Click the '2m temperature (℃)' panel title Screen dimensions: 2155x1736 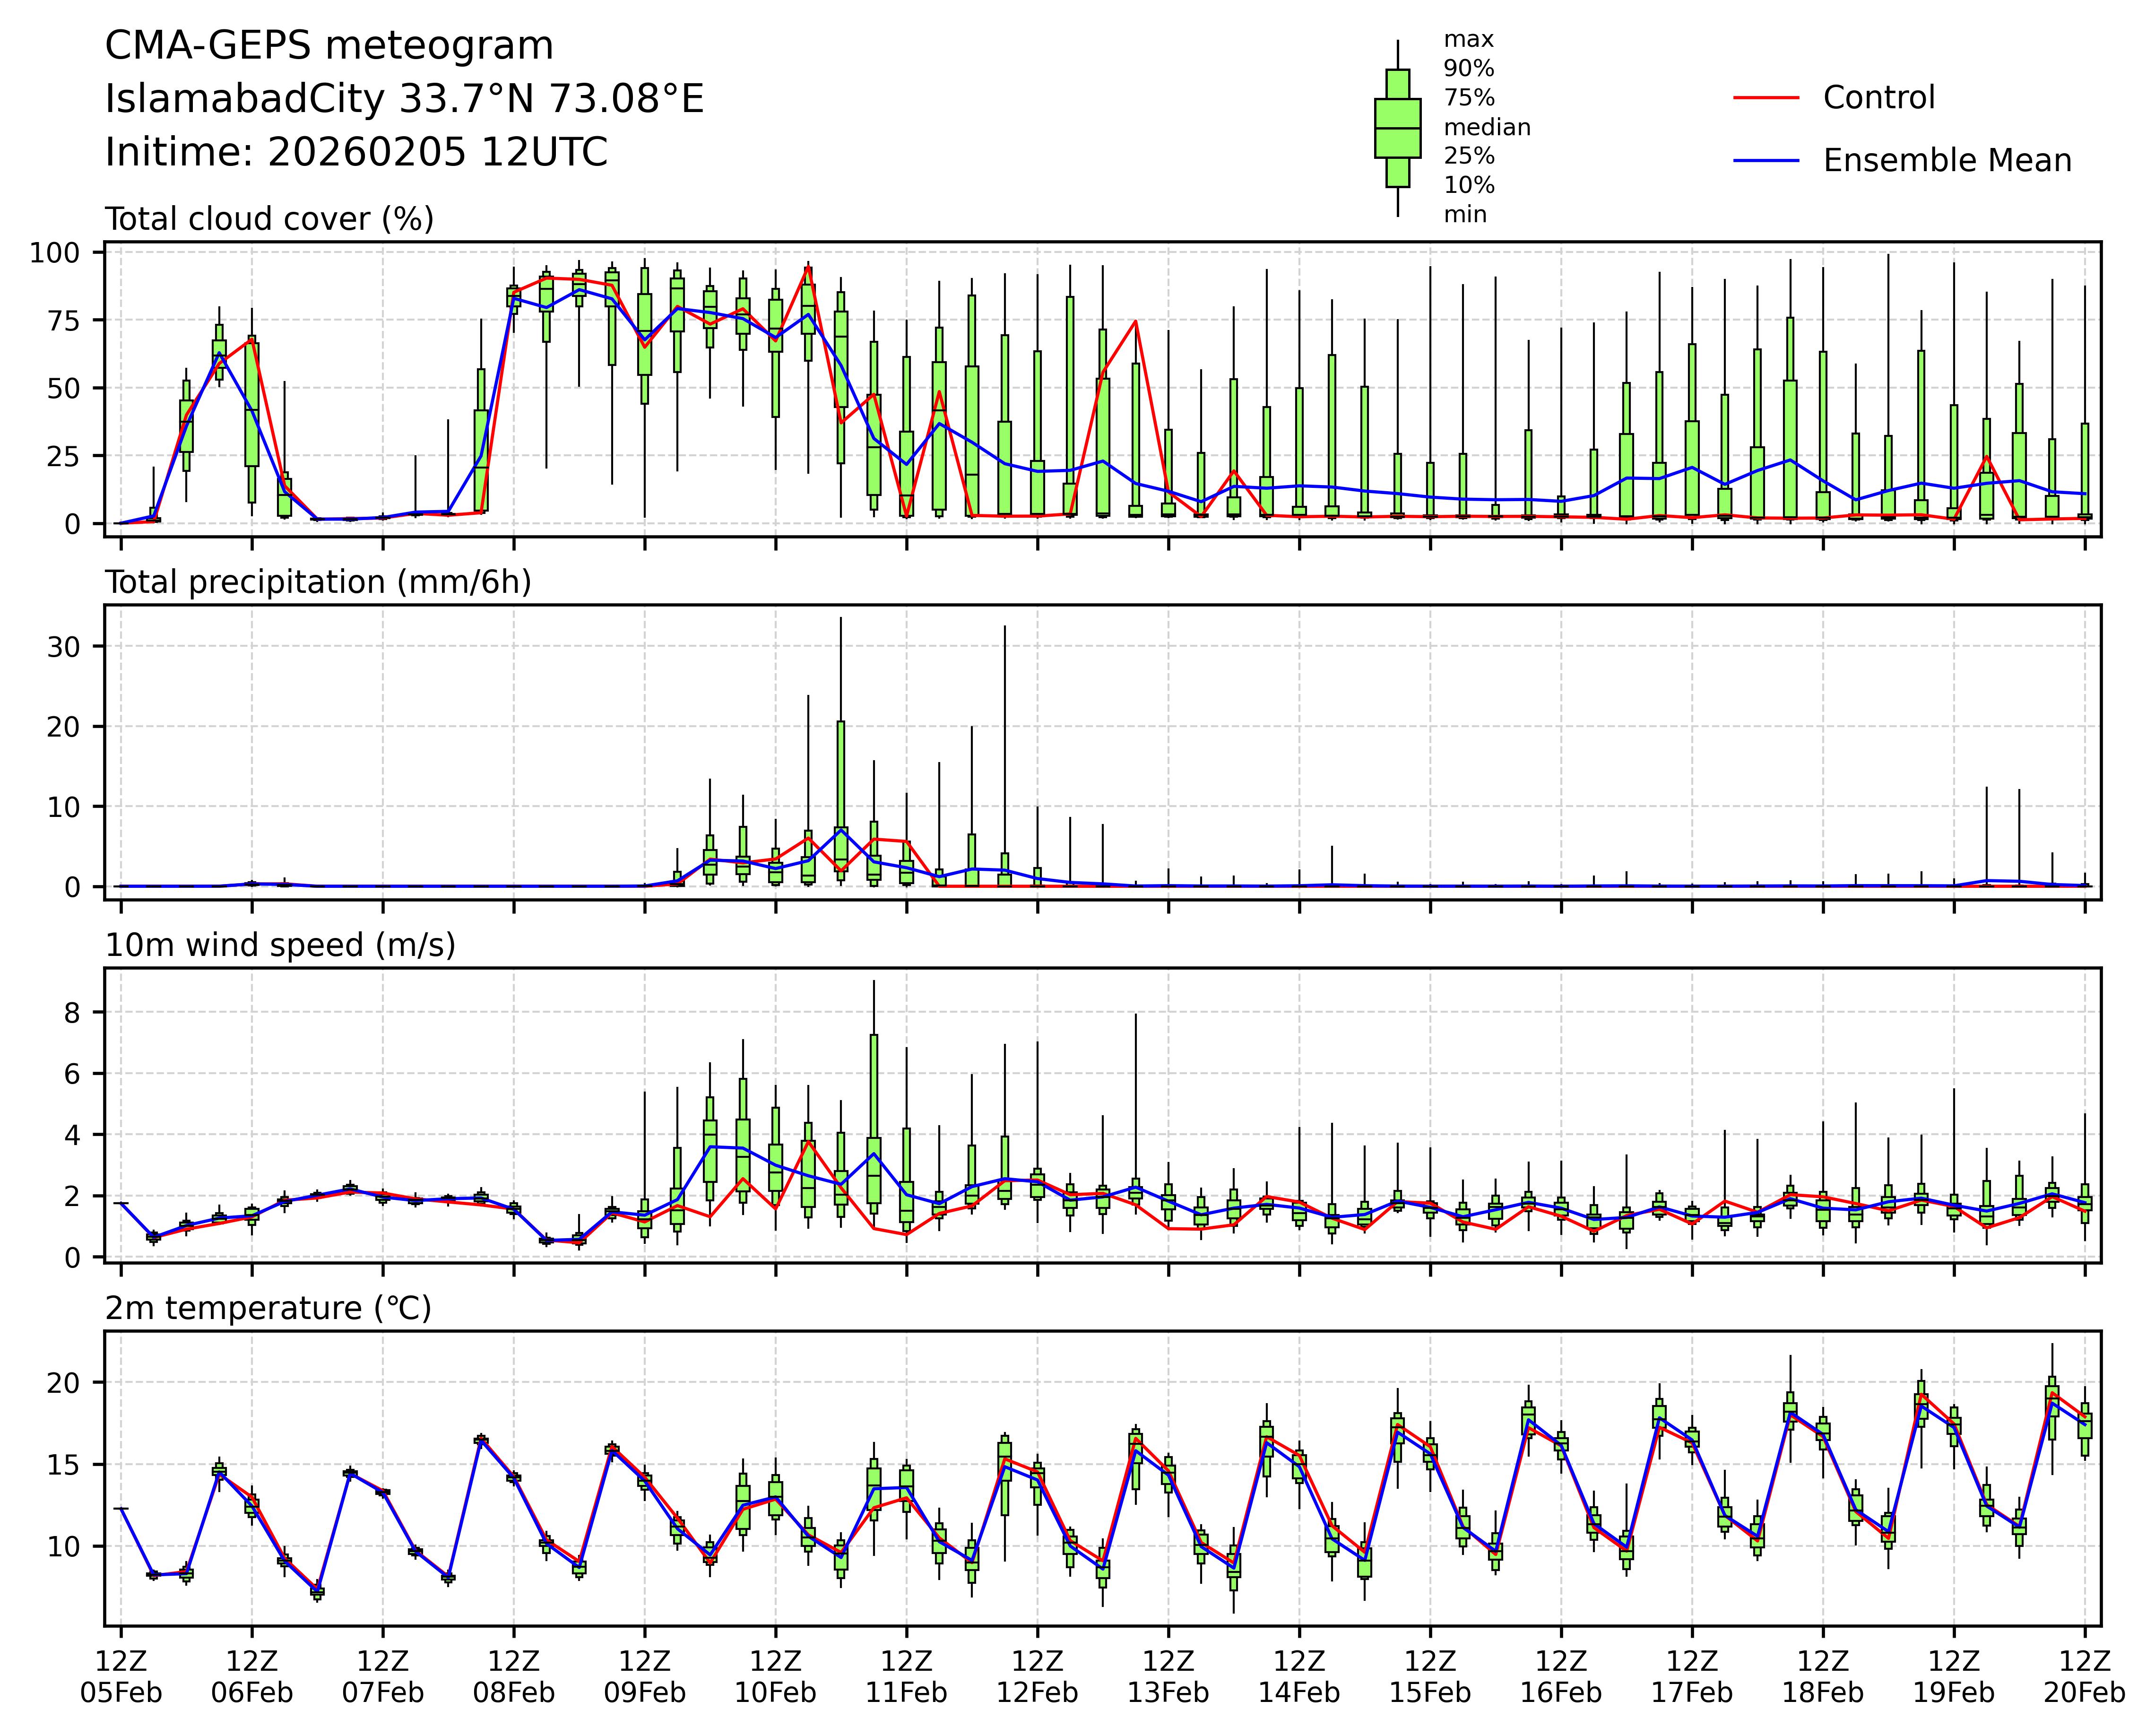[268, 1308]
